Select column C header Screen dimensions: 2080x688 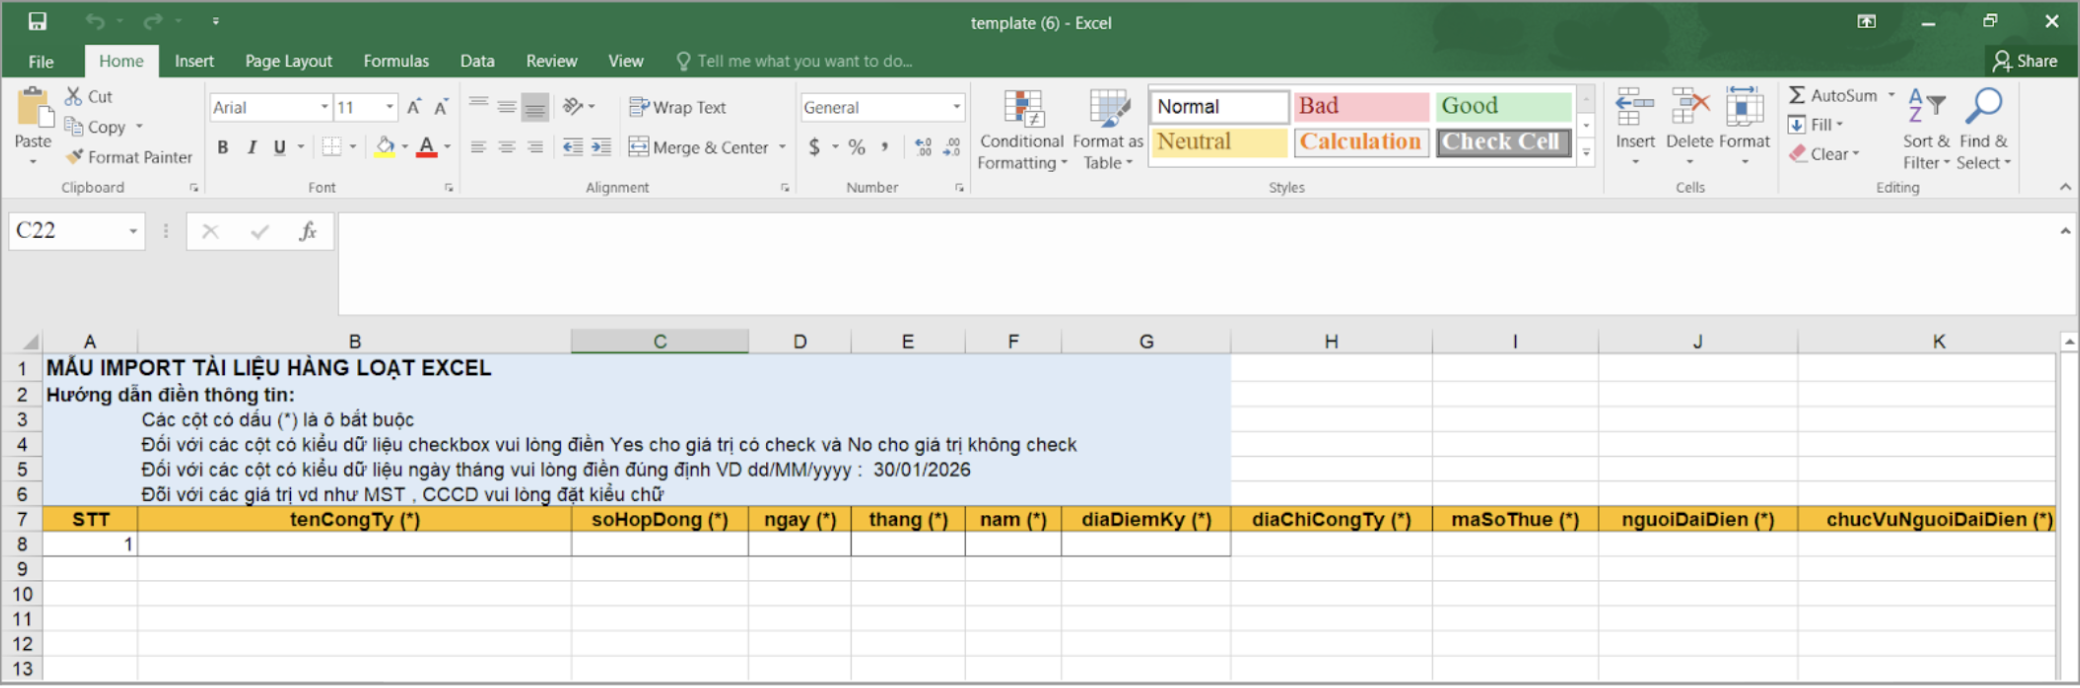click(x=660, y=342)
